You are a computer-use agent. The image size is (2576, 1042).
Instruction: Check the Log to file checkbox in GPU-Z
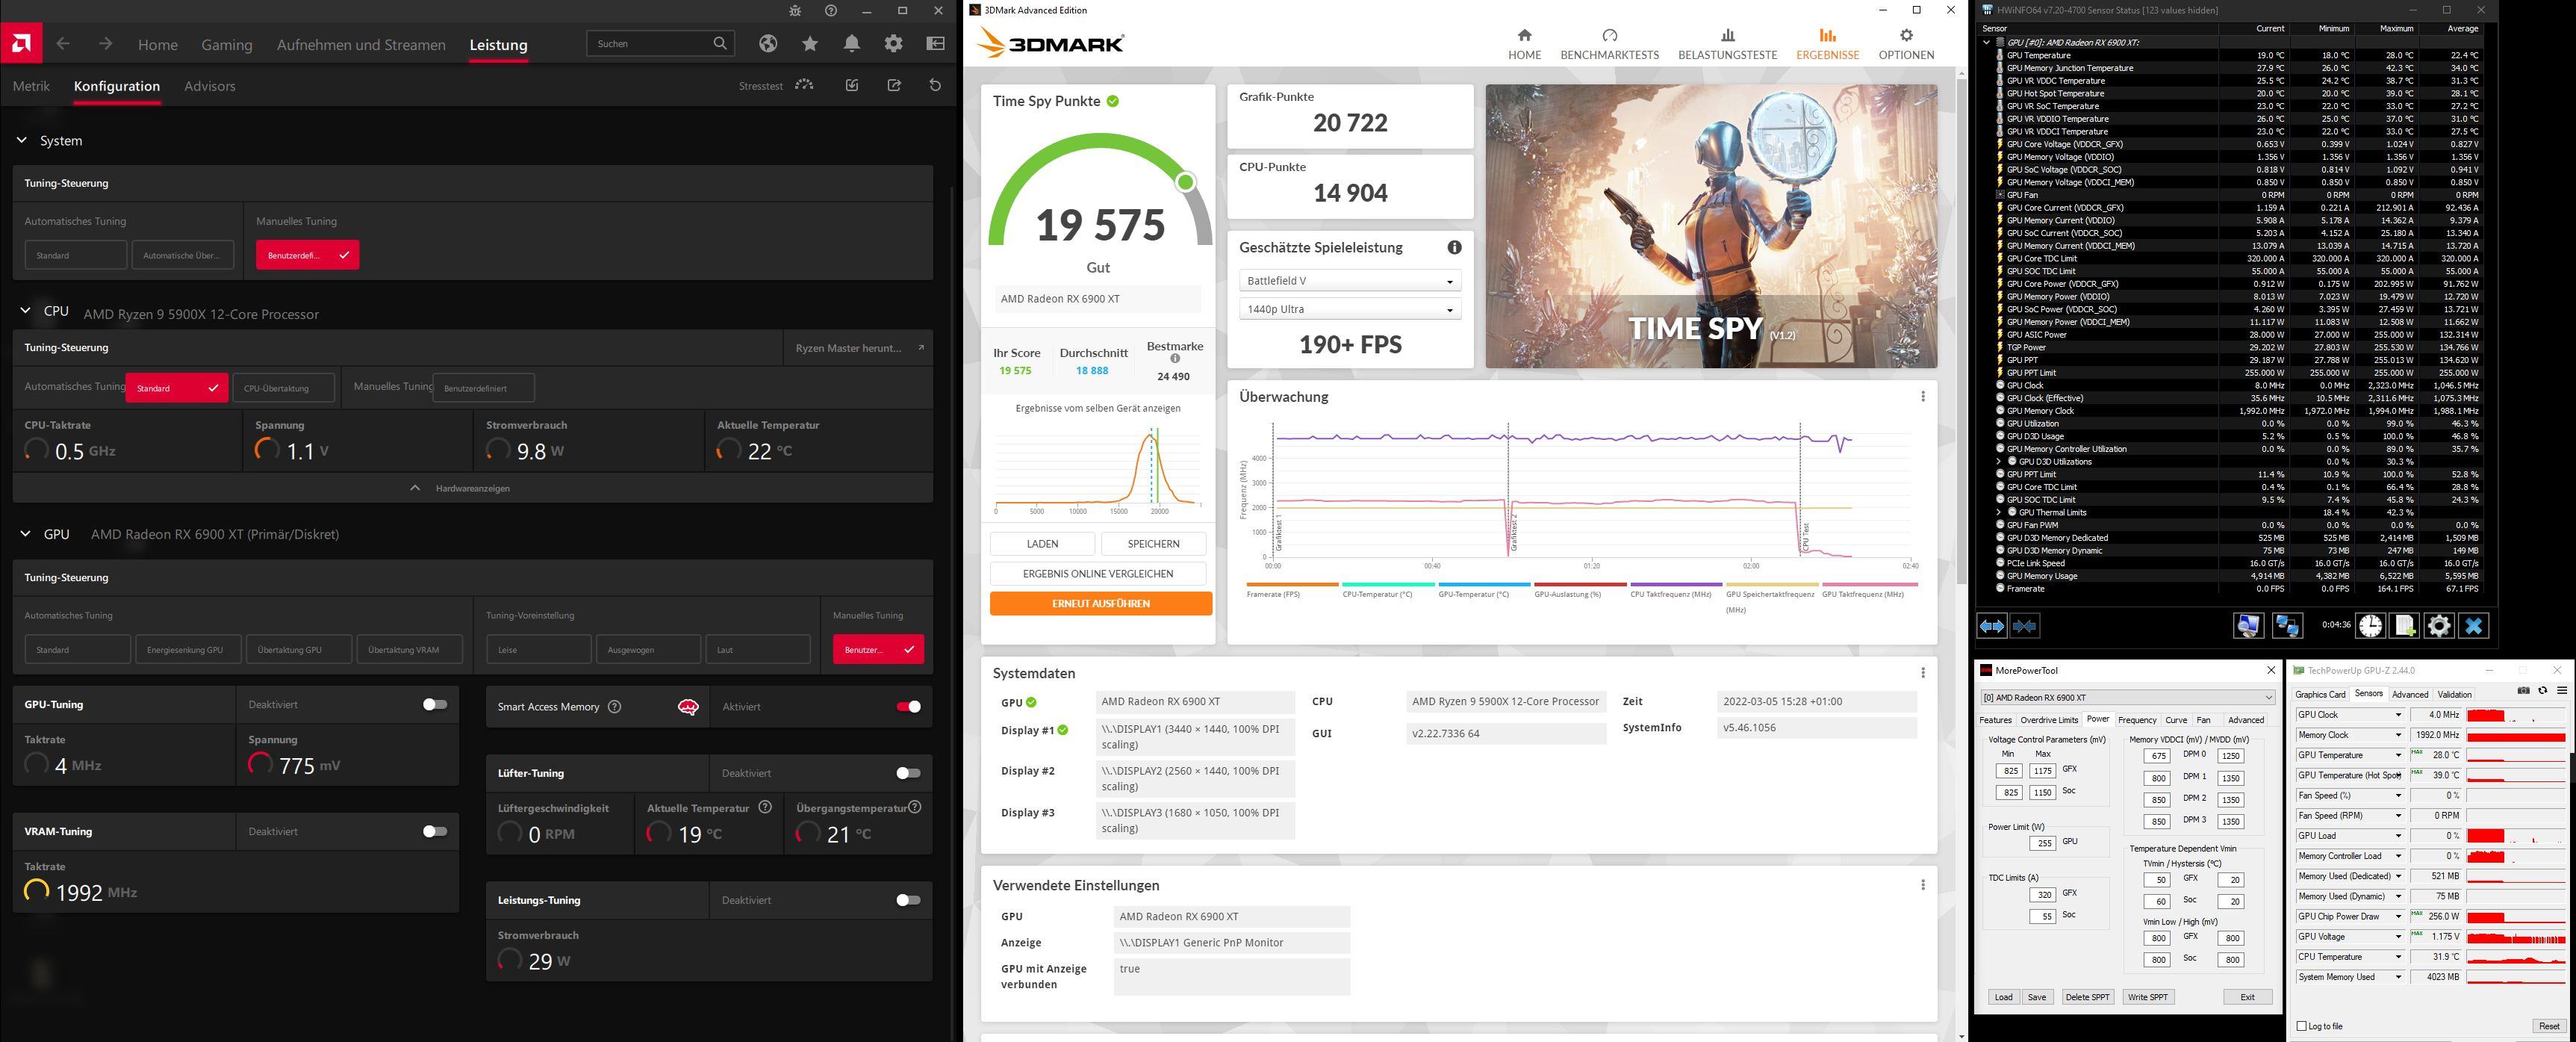2302,1026
